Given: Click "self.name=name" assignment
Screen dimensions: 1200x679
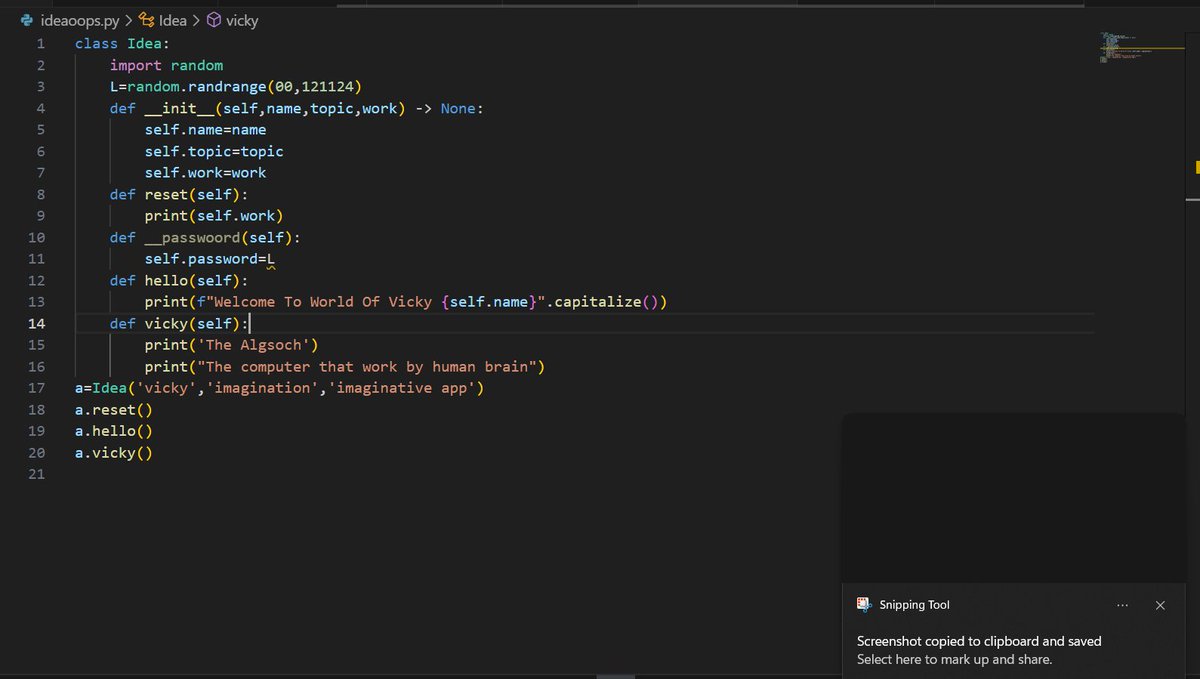Looking at the screenshot, I should pos(205,130).
